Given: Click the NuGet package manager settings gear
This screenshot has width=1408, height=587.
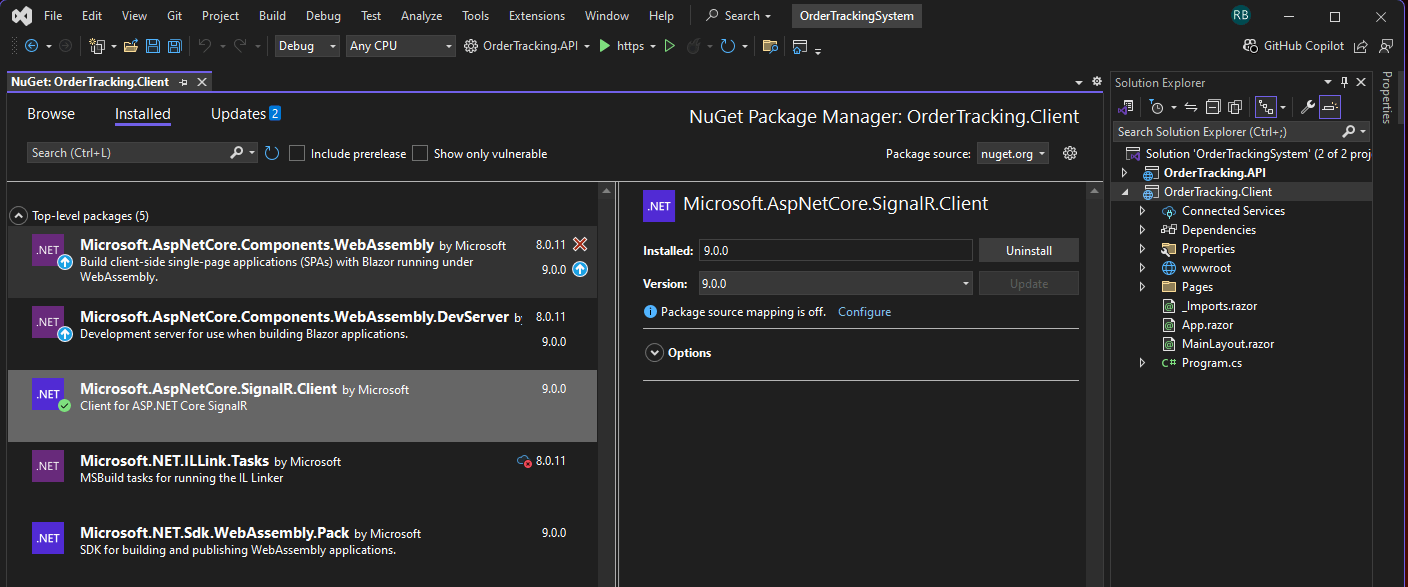Looking at the screenshot, I should pyautogui.click(x=1070, y=153).
